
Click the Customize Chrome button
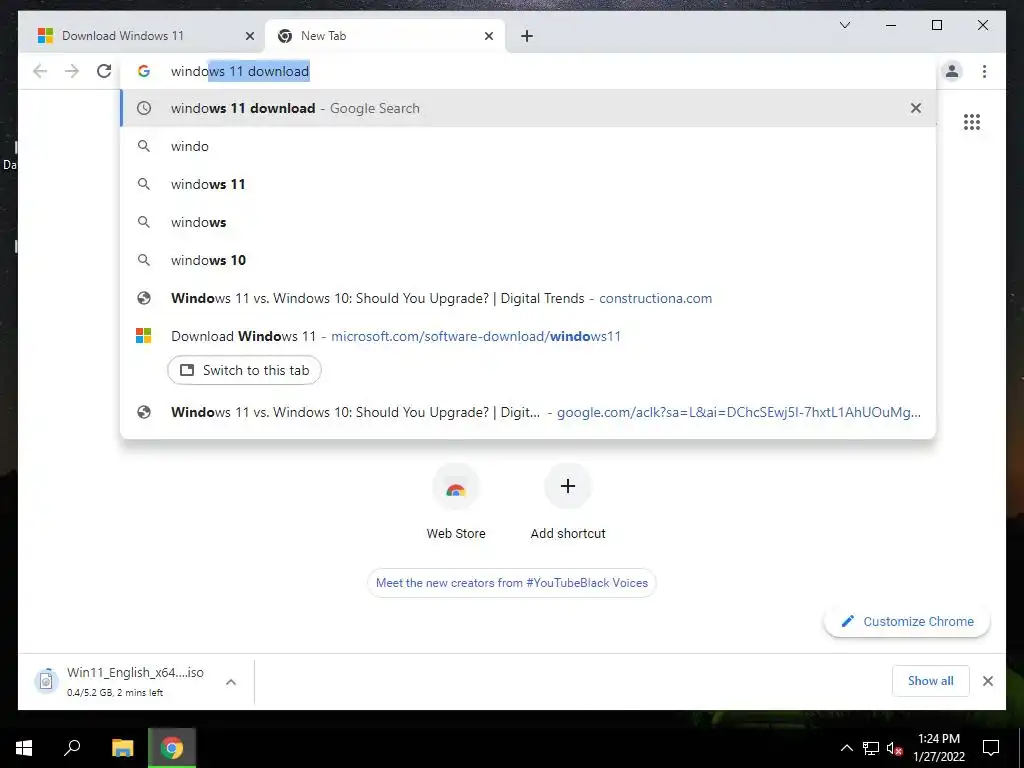point(907,622)
